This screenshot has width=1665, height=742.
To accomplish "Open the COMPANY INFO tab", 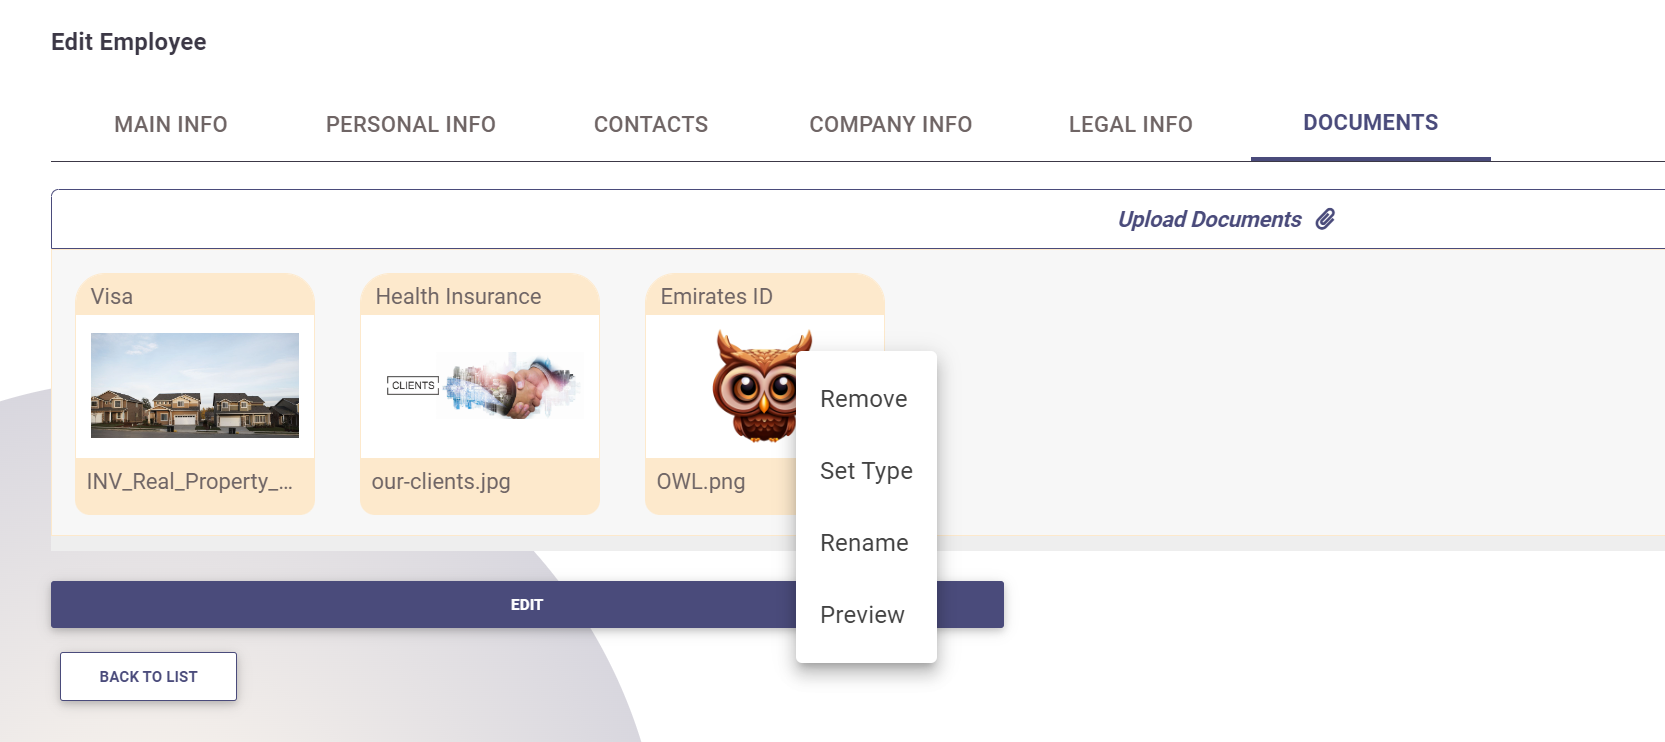I will (890, 124).
